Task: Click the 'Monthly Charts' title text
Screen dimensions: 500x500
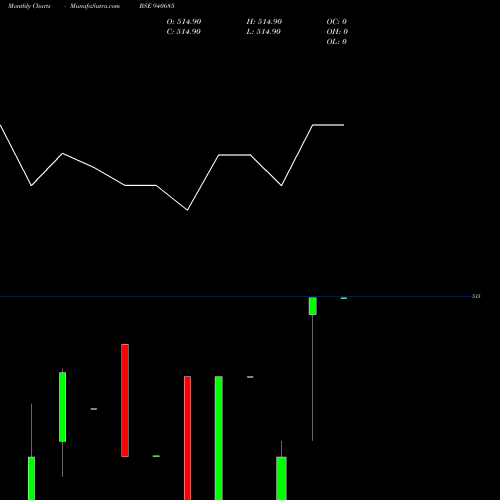Action: coord(29,6)
